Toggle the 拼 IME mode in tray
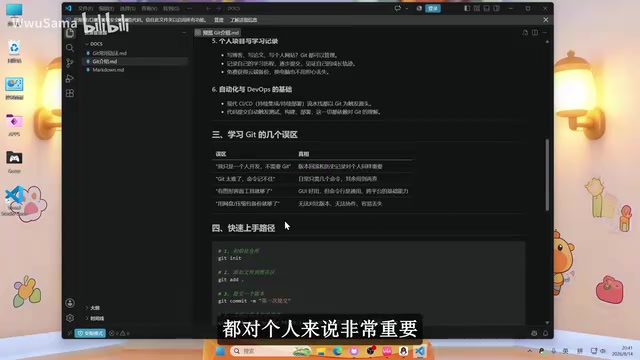 click(580, 351)
